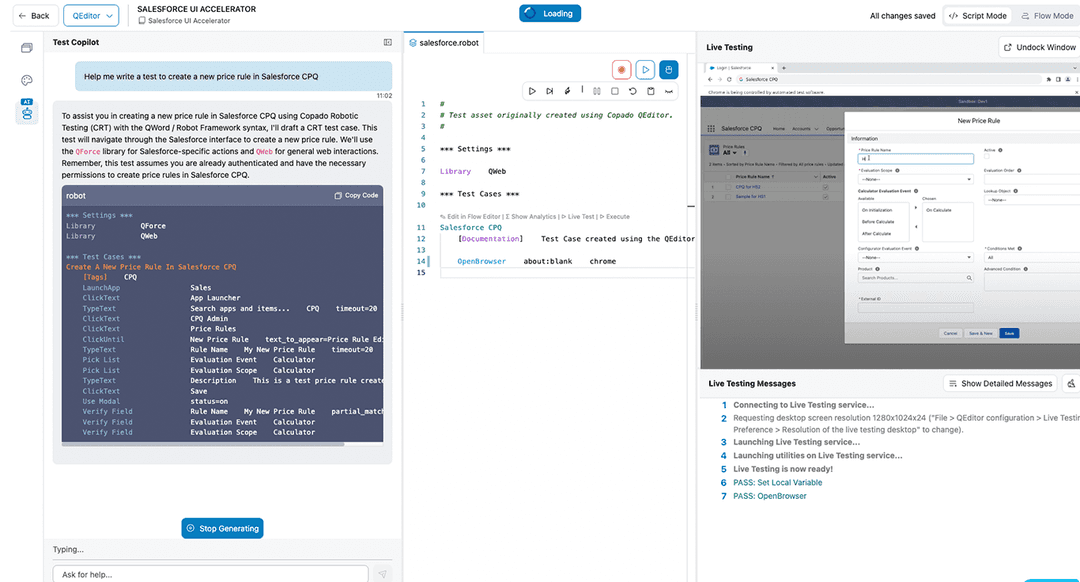Click Show Detailed Messages button
Viewport: 1080px width, 582px height.
click(999, 383)
